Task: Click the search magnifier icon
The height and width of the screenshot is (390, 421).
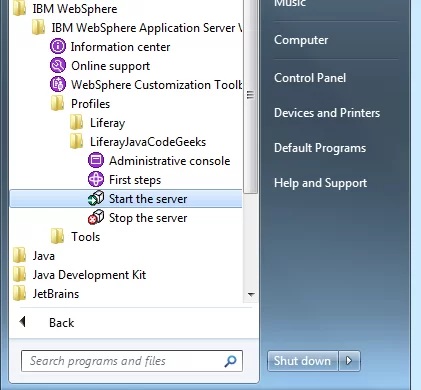Action: (x=230, y=361)
